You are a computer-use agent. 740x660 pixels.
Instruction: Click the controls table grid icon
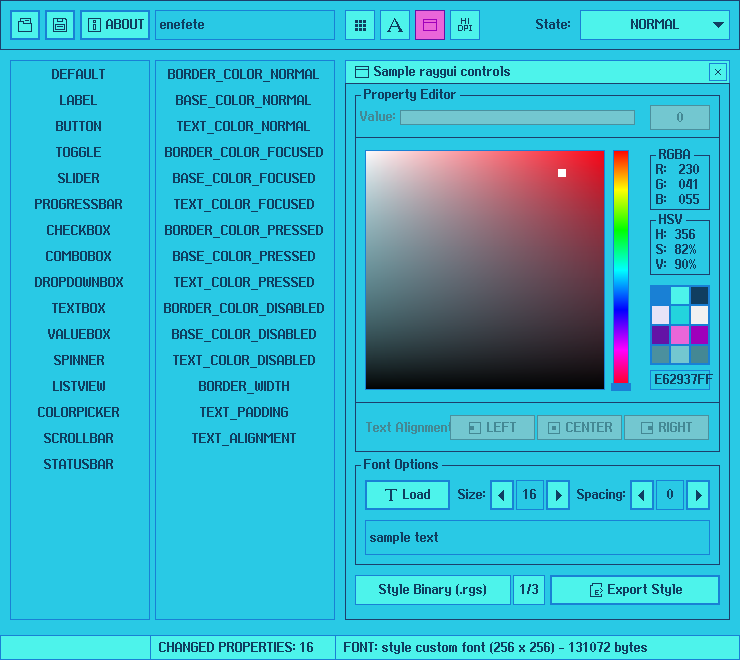360,25
